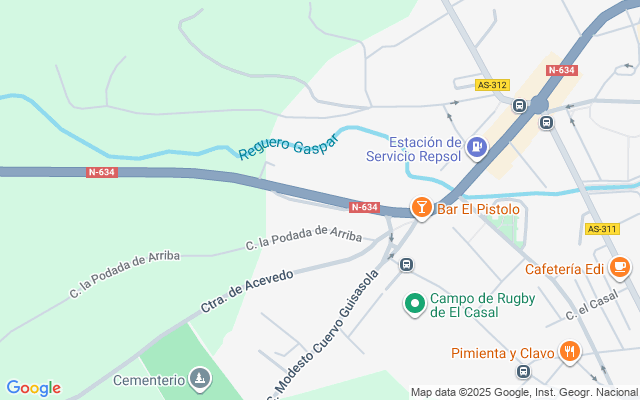This screenshot has width=640, height=400.
Task: Click the Reguero Gaspar stream label
Action: coord(289,146)
